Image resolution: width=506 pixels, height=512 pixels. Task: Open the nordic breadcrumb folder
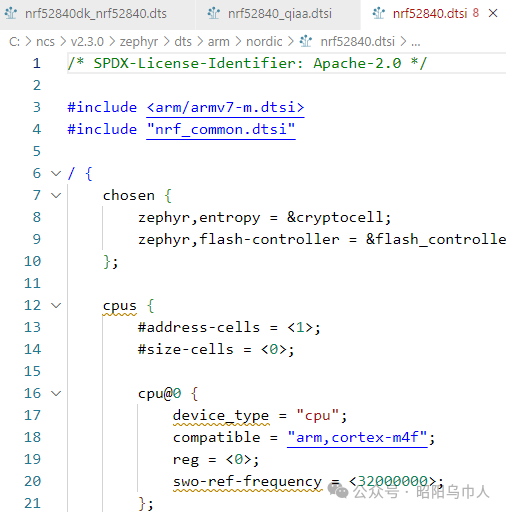pyautogui.click(x=264, y=42)
